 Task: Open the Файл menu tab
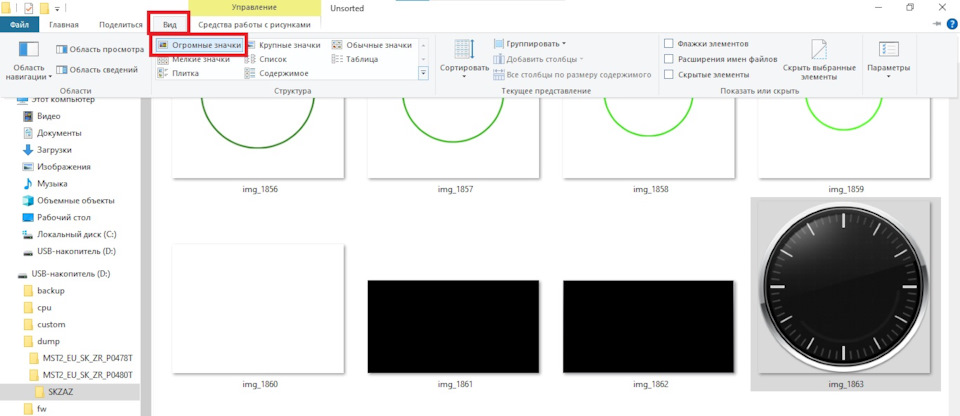tap(20, 25)
